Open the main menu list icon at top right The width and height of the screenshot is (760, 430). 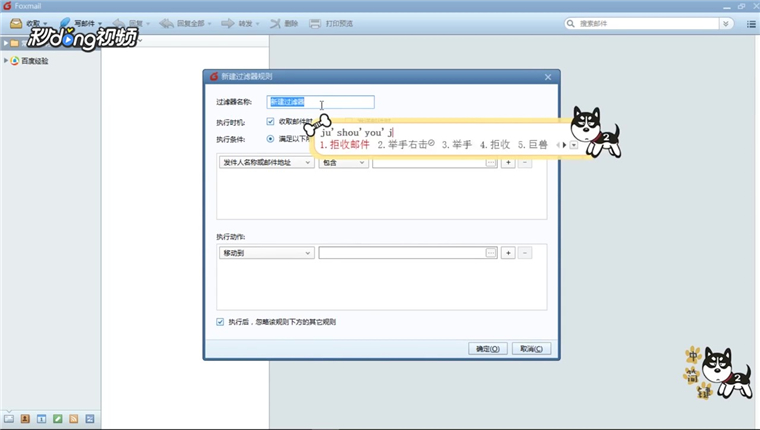click(x=751, y=24)
